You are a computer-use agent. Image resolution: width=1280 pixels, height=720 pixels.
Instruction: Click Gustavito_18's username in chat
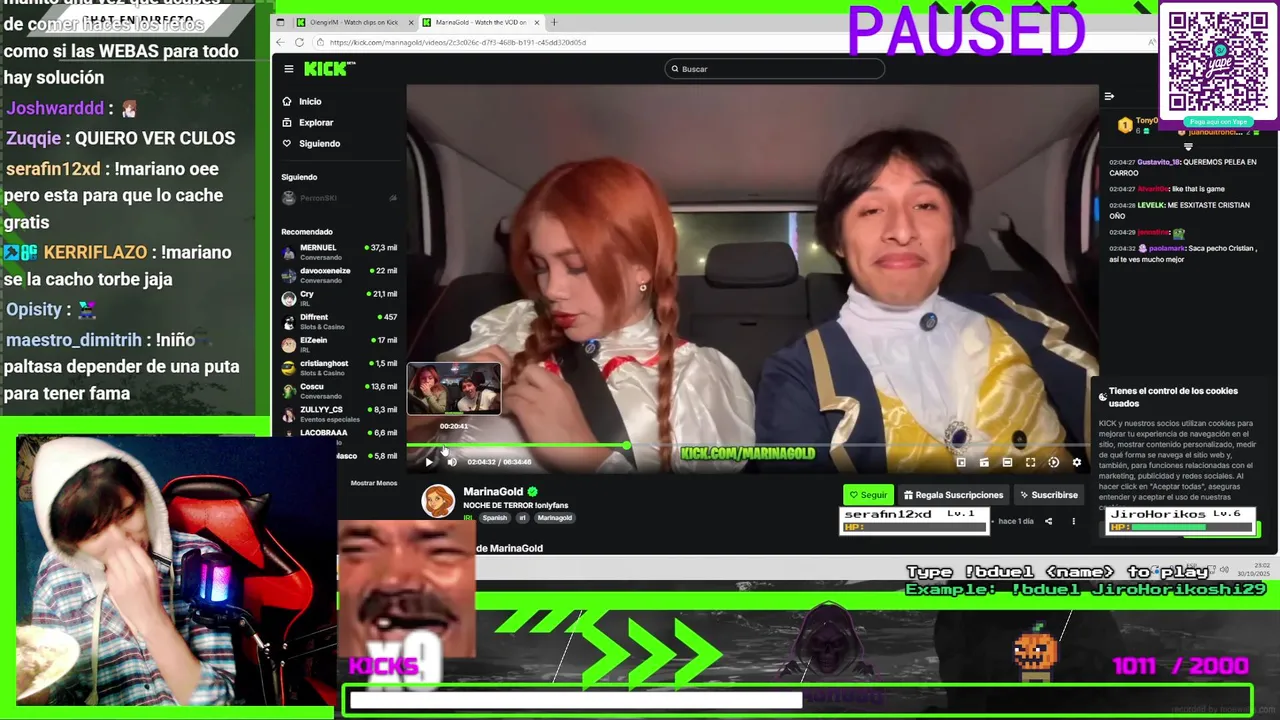[x=1159, y=162]
